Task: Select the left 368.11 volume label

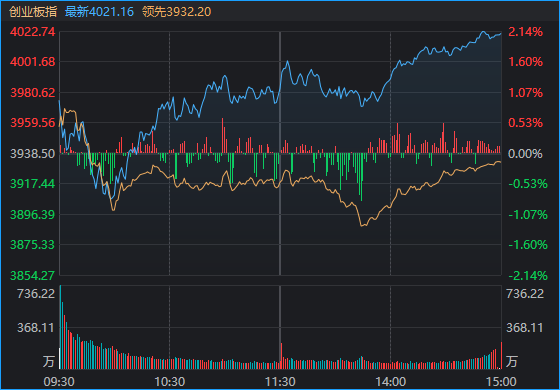Action: click(36, 328)
